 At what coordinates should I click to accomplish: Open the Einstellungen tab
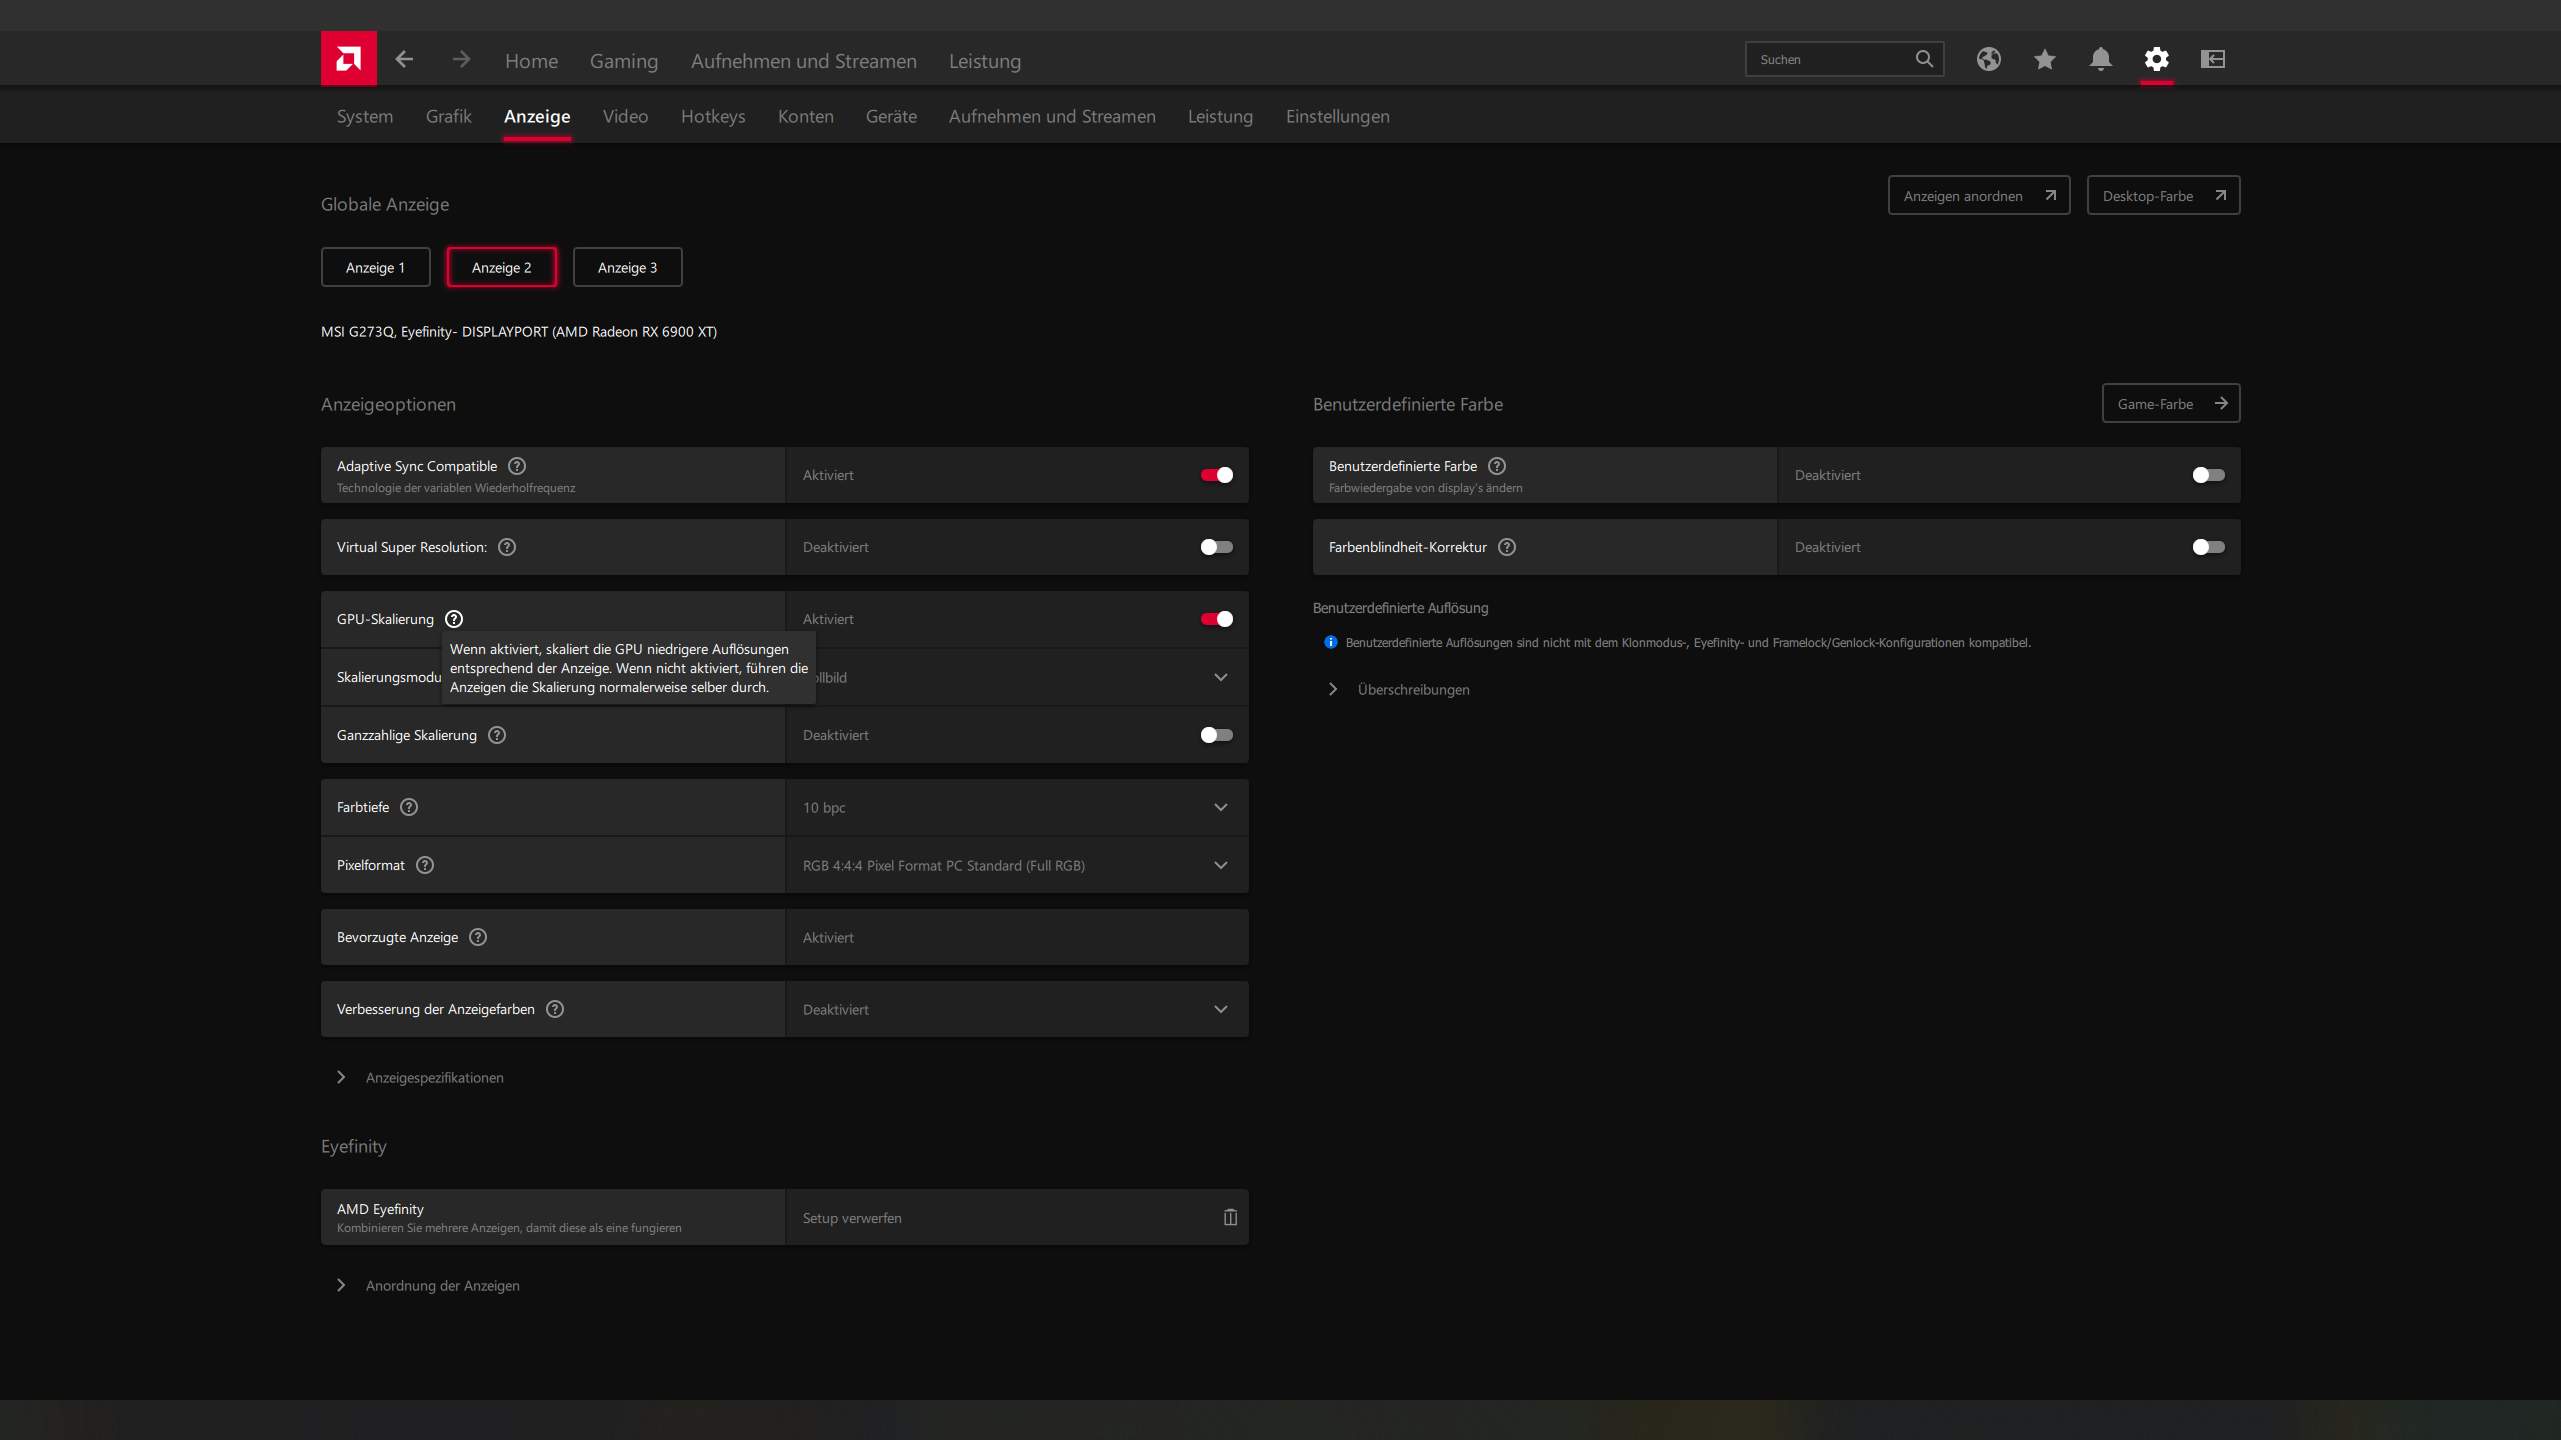(x=1338, y=116)
